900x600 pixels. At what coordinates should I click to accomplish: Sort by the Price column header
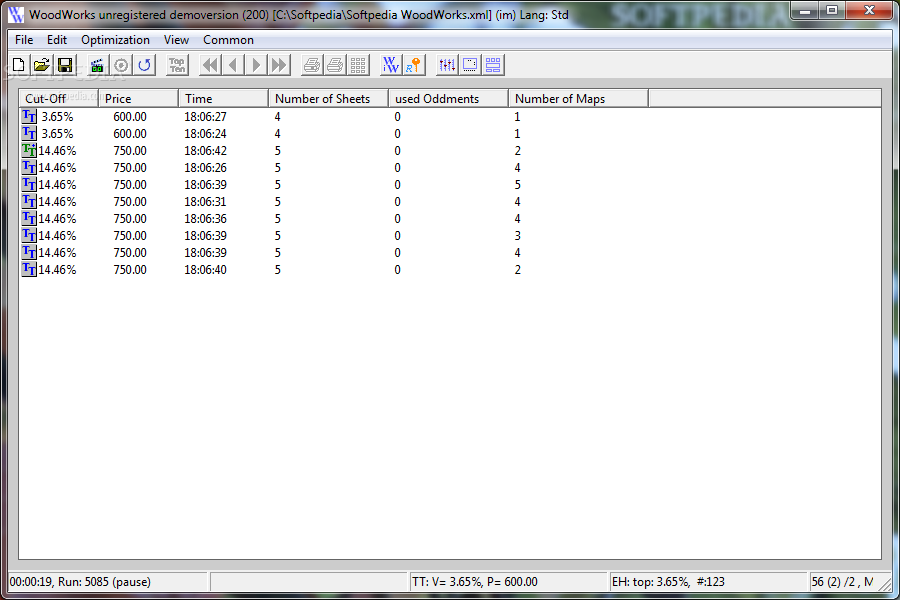[138, 98]
